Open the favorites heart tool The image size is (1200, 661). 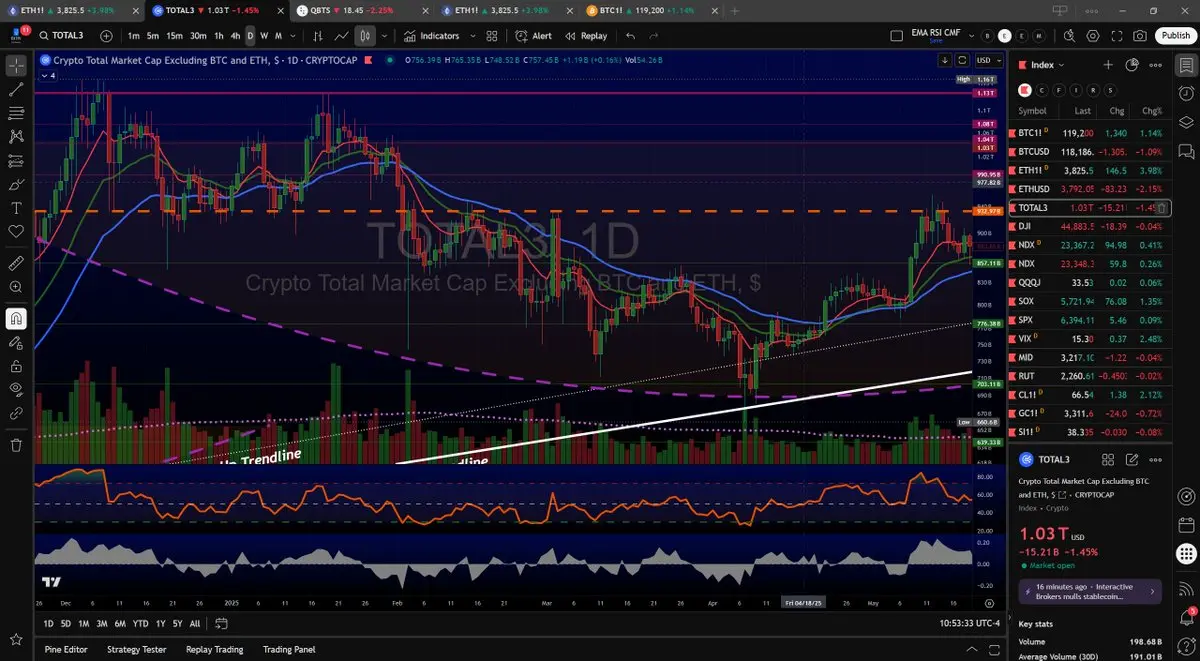click(x=16, y=232)
